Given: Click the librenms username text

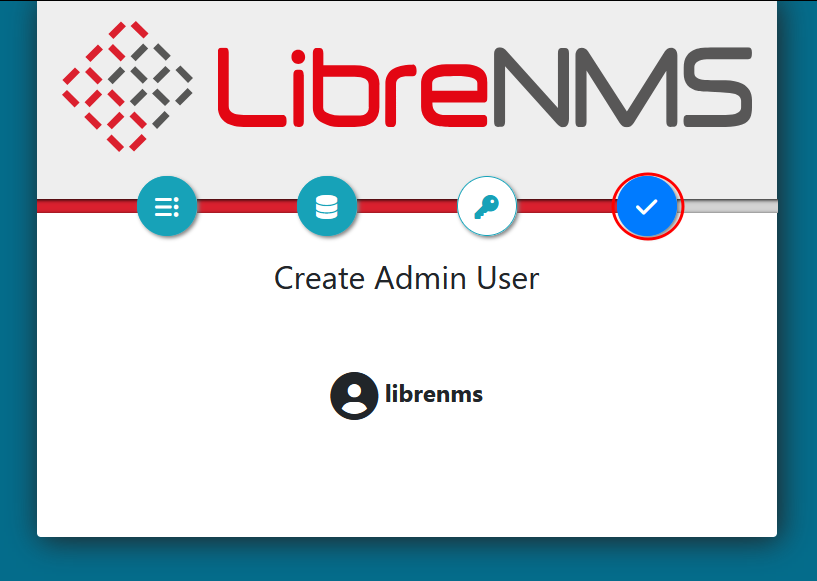Looking at the screenshot, I should click(434, 394).
